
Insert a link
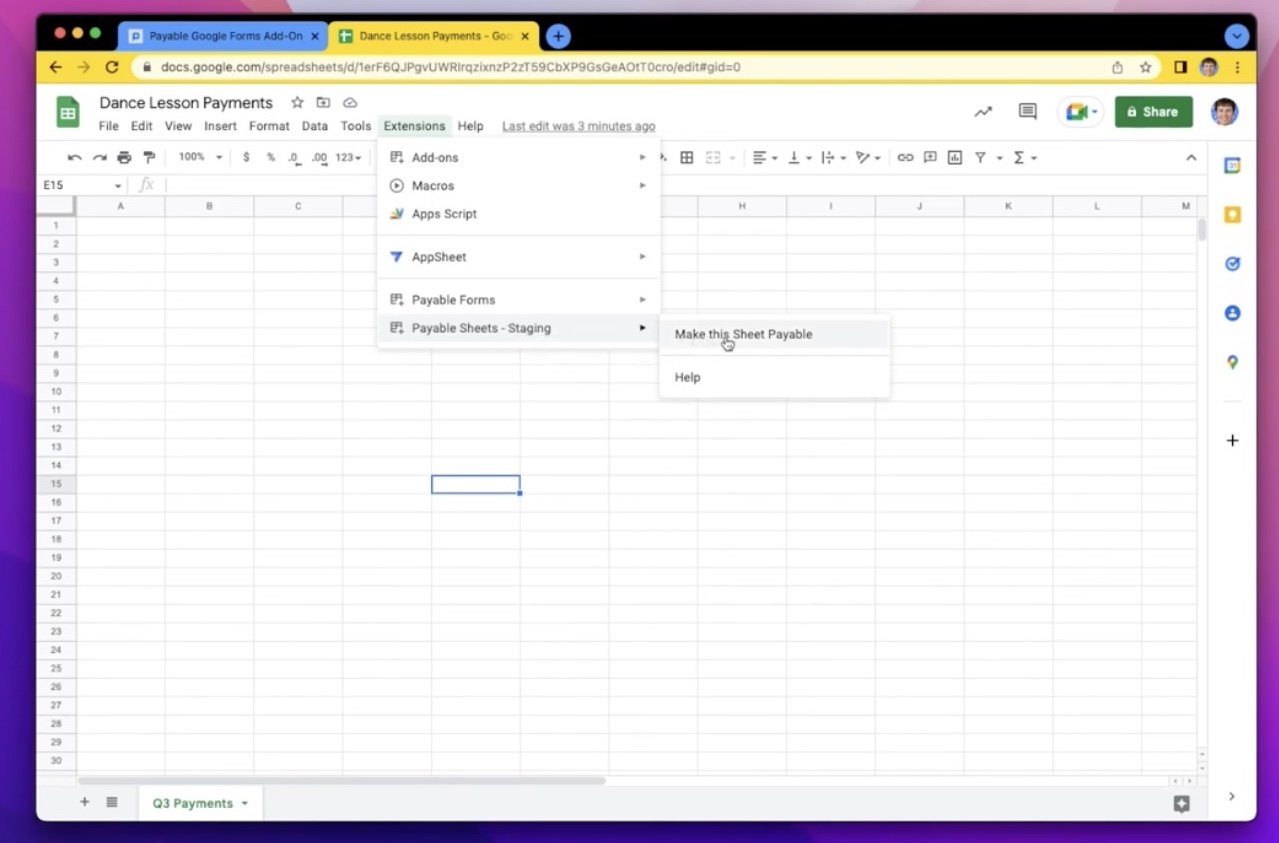905,157
